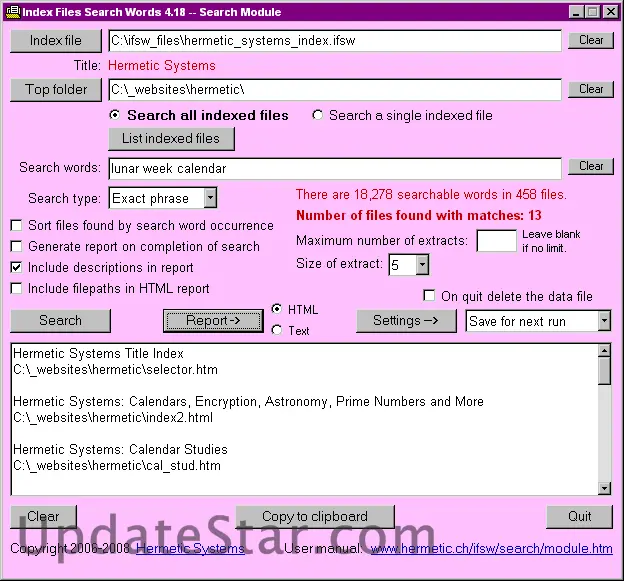This screenshot has height=581, width=624.
Task: Click the Index file button
Action: (x=56, y=41)
